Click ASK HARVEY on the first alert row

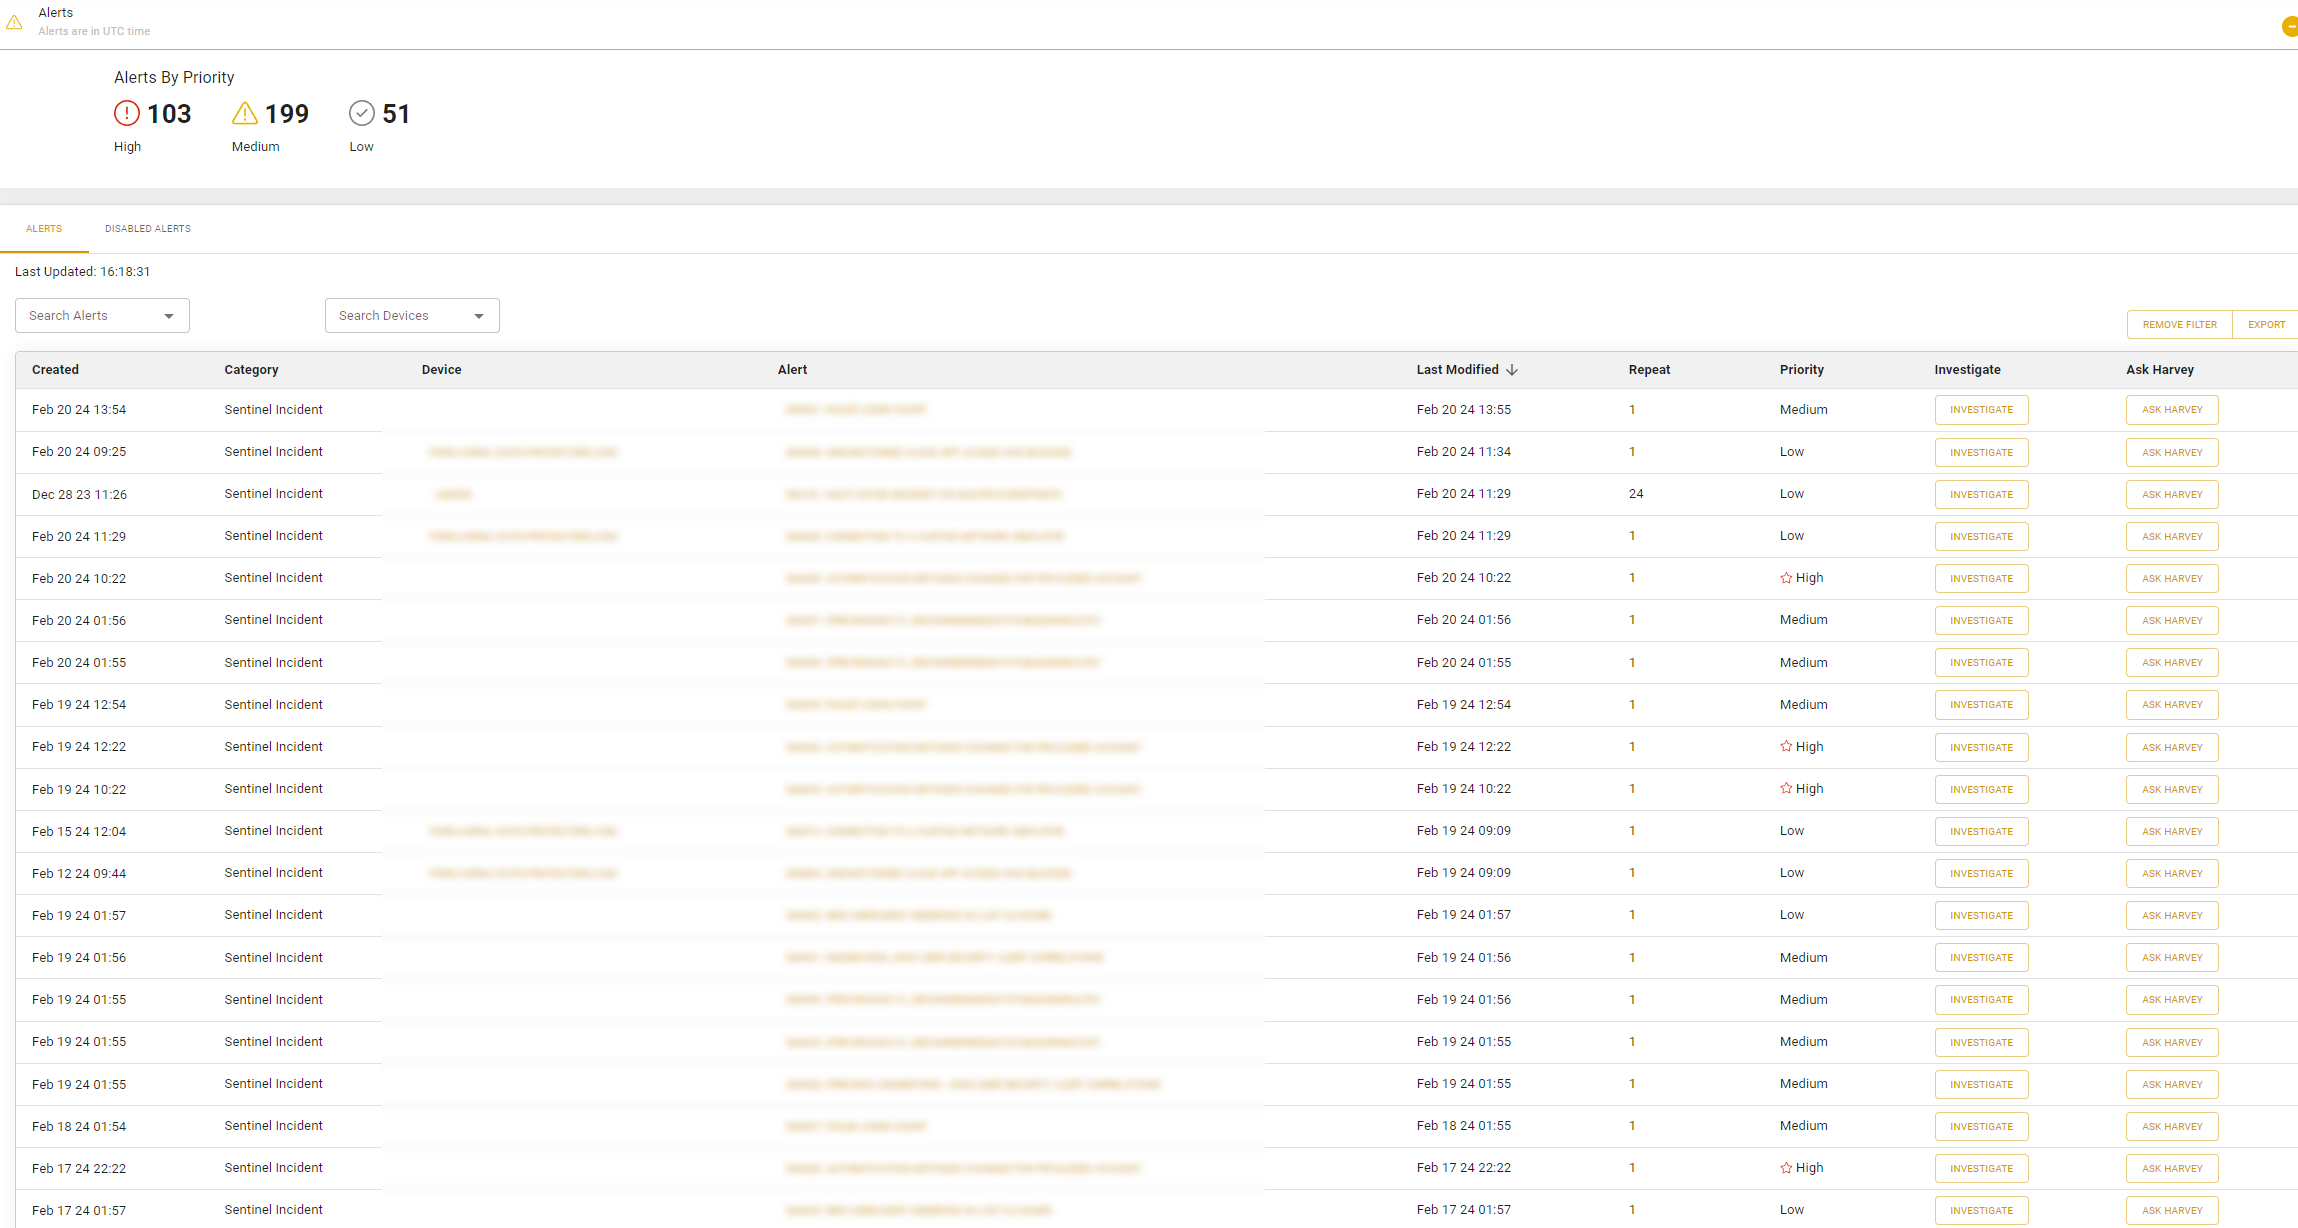pyautogui.click(x=2172, y=409)
